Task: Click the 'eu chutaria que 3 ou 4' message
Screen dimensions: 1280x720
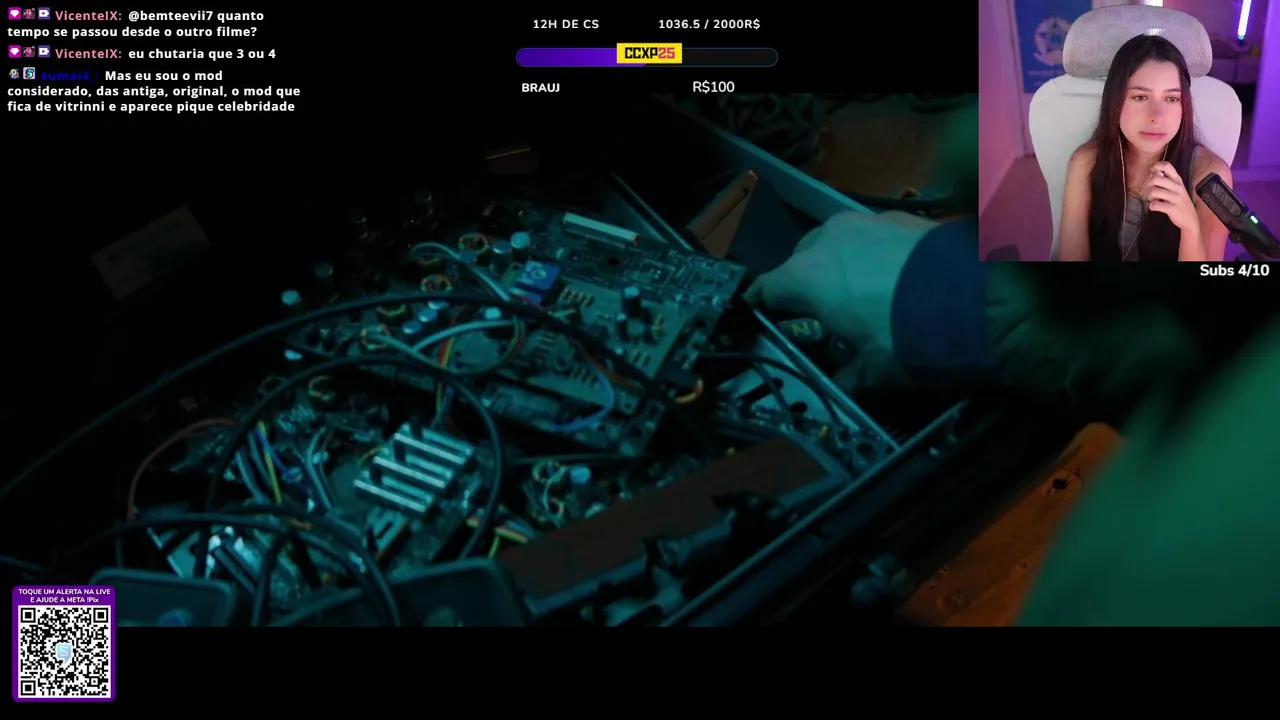Action: (202, 54)
